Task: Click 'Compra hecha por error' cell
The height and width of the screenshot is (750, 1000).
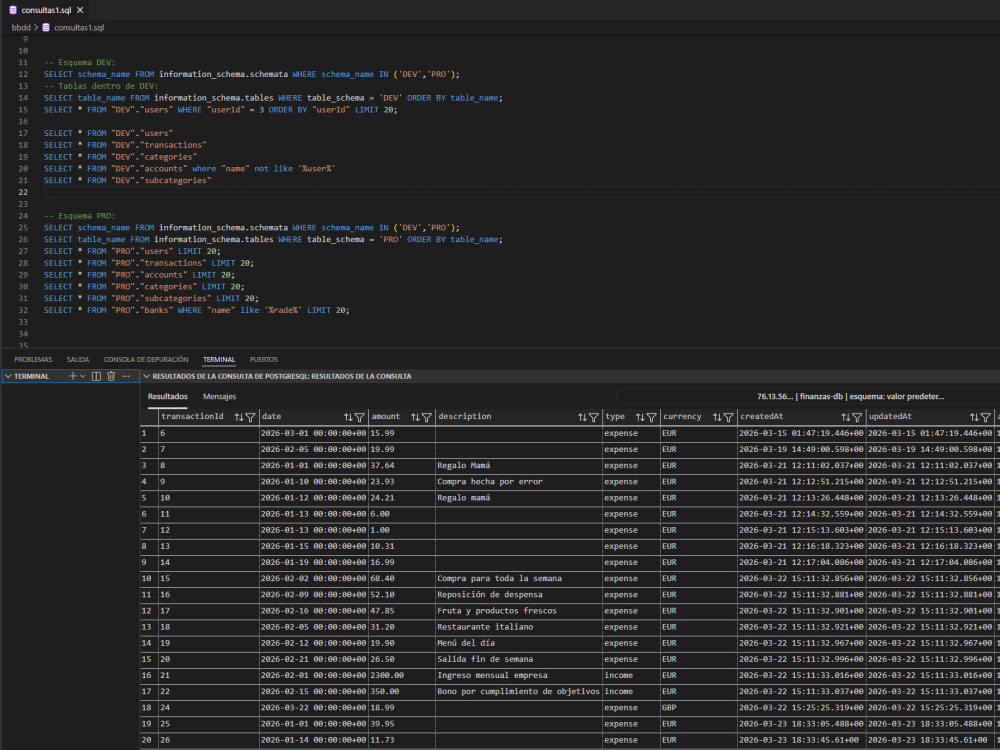Action: [x=518, y=482]
